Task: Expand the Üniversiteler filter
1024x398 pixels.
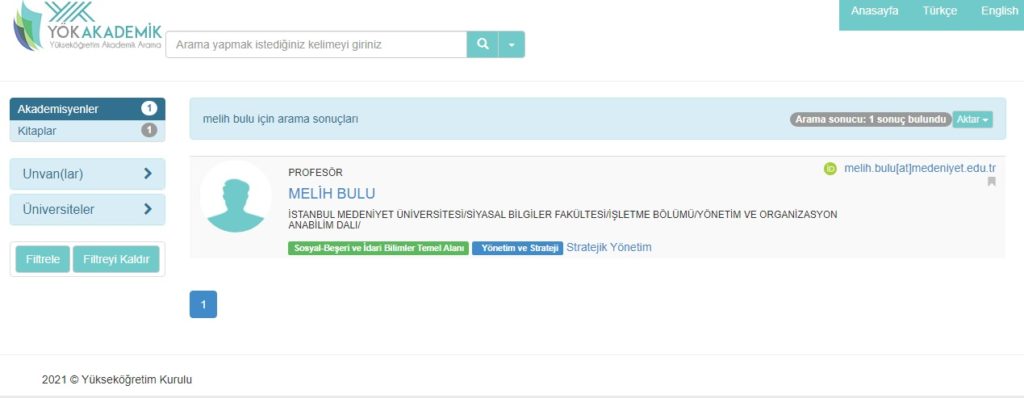Action: coord(88,210)
